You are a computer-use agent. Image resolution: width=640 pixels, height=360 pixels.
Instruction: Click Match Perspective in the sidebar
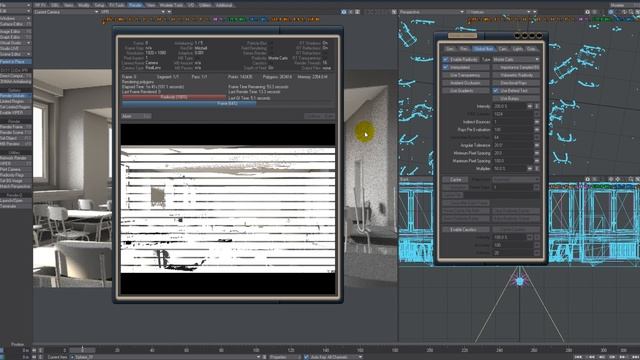[16, 187]
